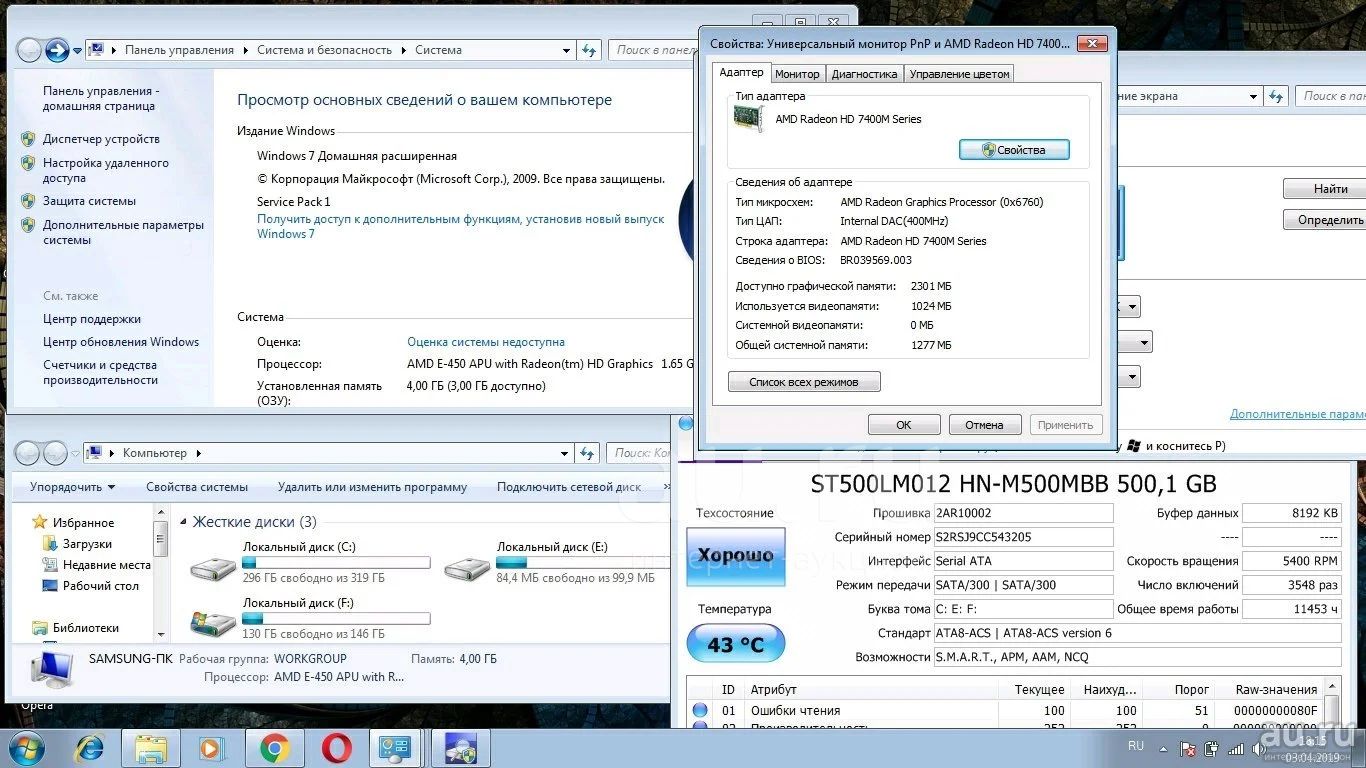Click the 'Хорошо' health status button
The height and width of the screenshot is (768, 1366).
736,556
